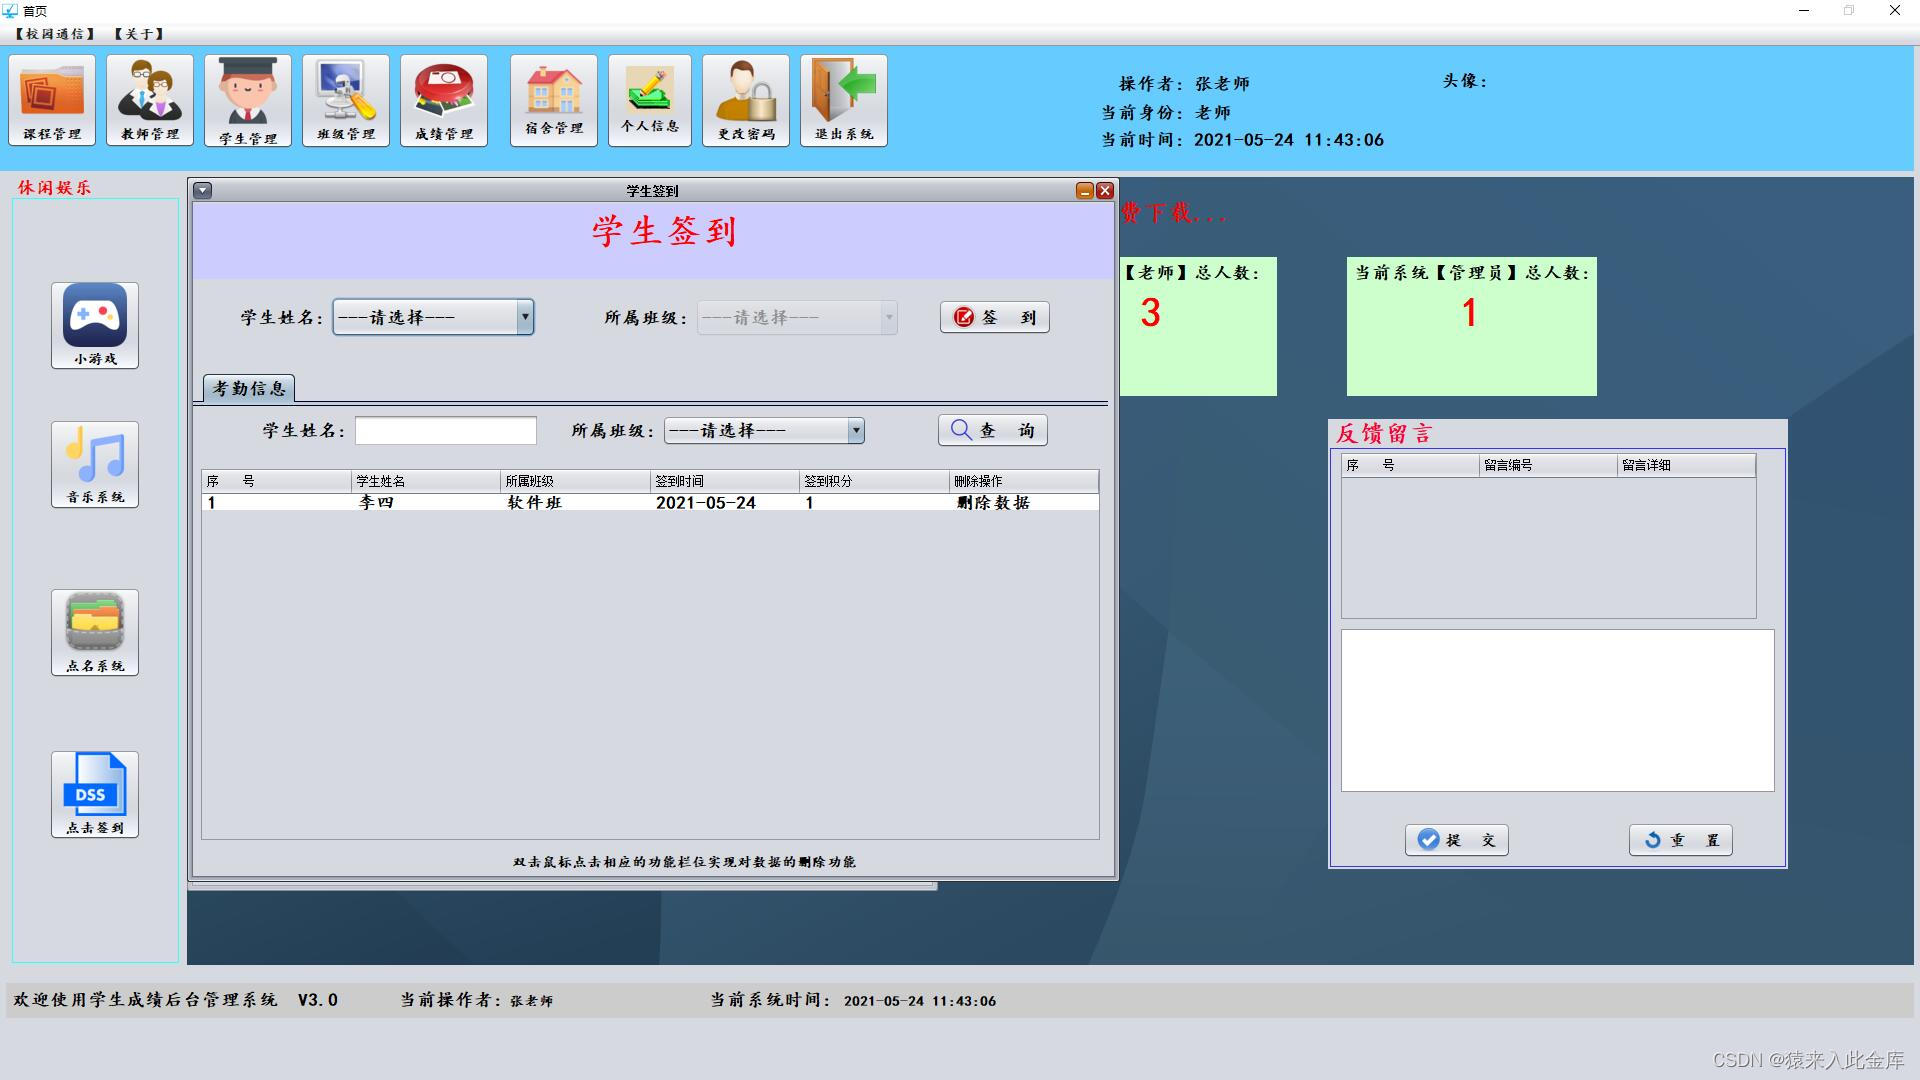Click the 序号 column header in attendance table

click(x=276, y=481)
